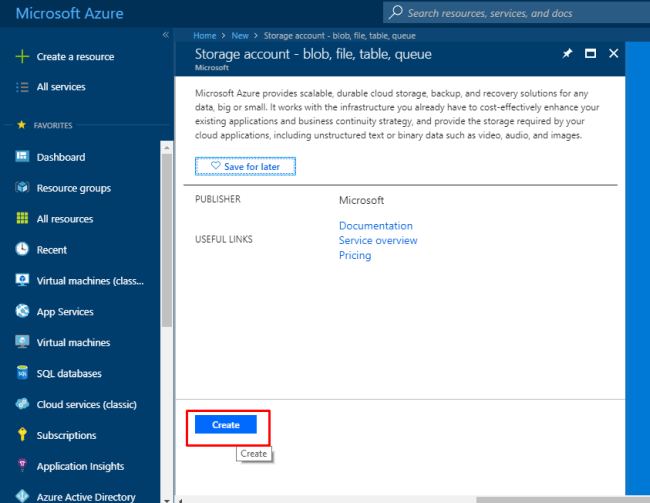Viewport: 650px width, 503px height.
Task: Click the USEFUL LINKS label
Action: (x=223, y=239)
